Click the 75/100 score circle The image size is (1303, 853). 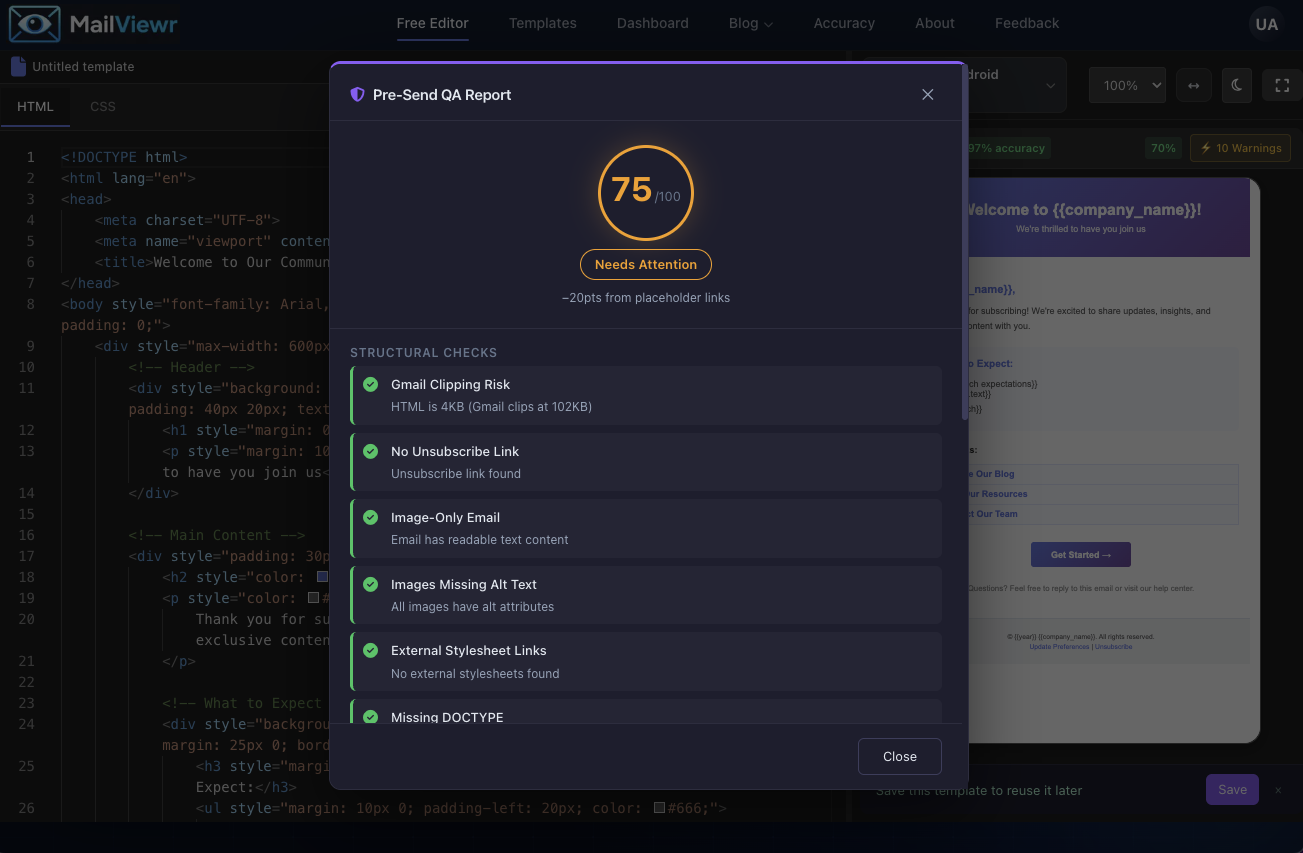(646, 193)
